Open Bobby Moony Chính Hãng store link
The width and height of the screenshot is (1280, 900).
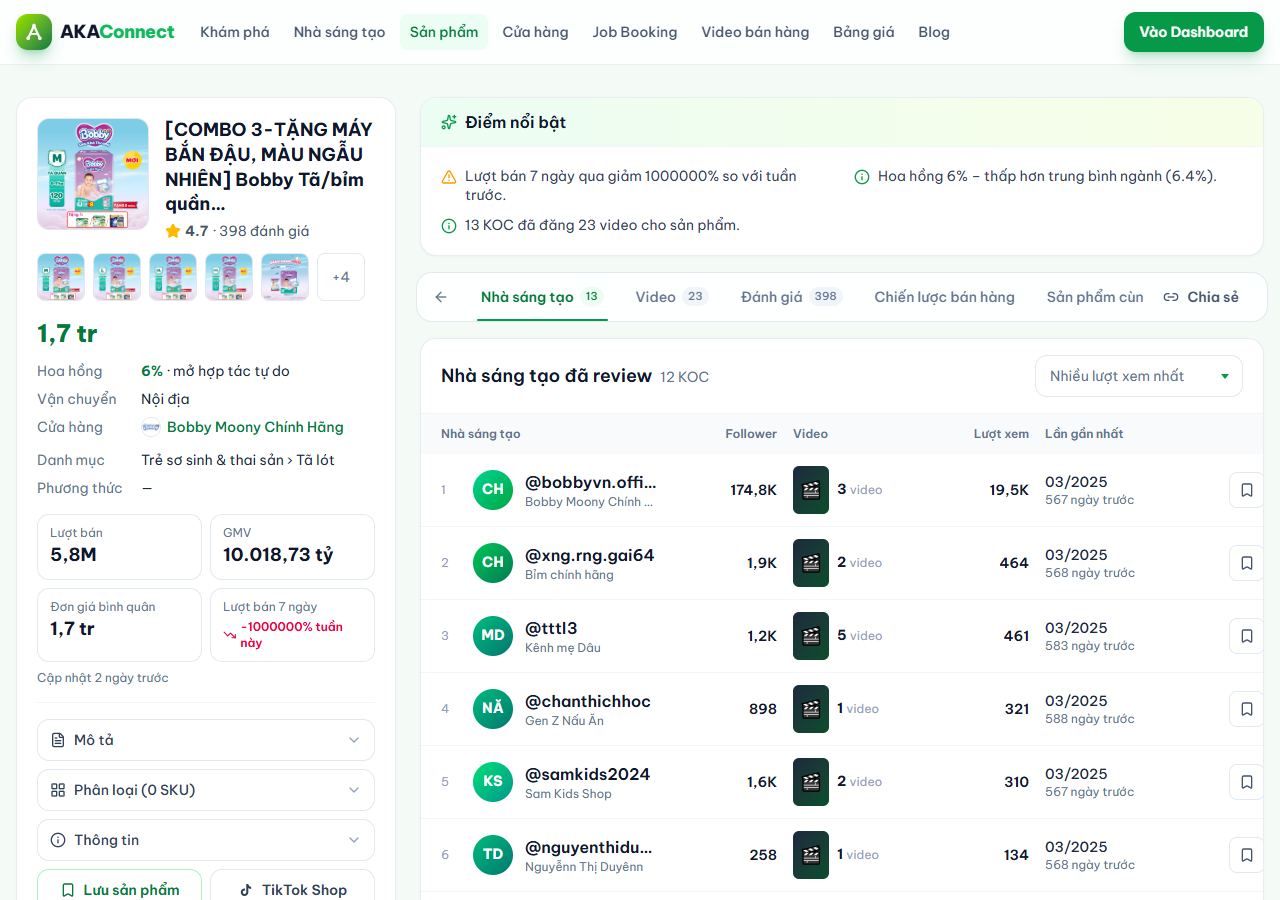tap(255, 427)
